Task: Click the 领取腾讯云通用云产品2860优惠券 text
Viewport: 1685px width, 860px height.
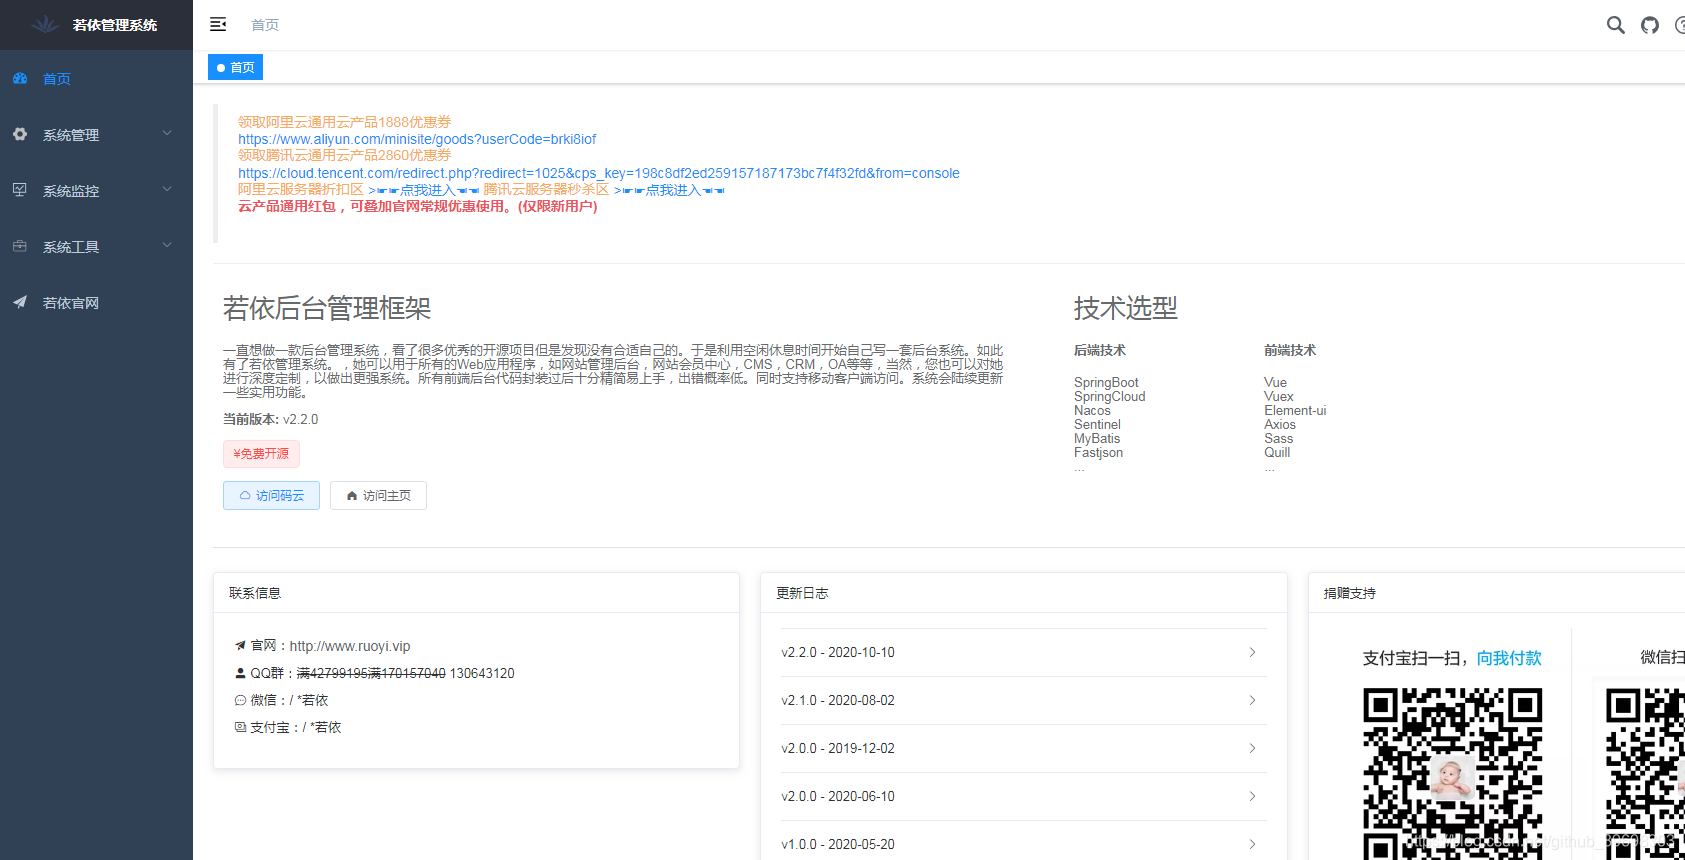Action: click(x=344, y=155)
